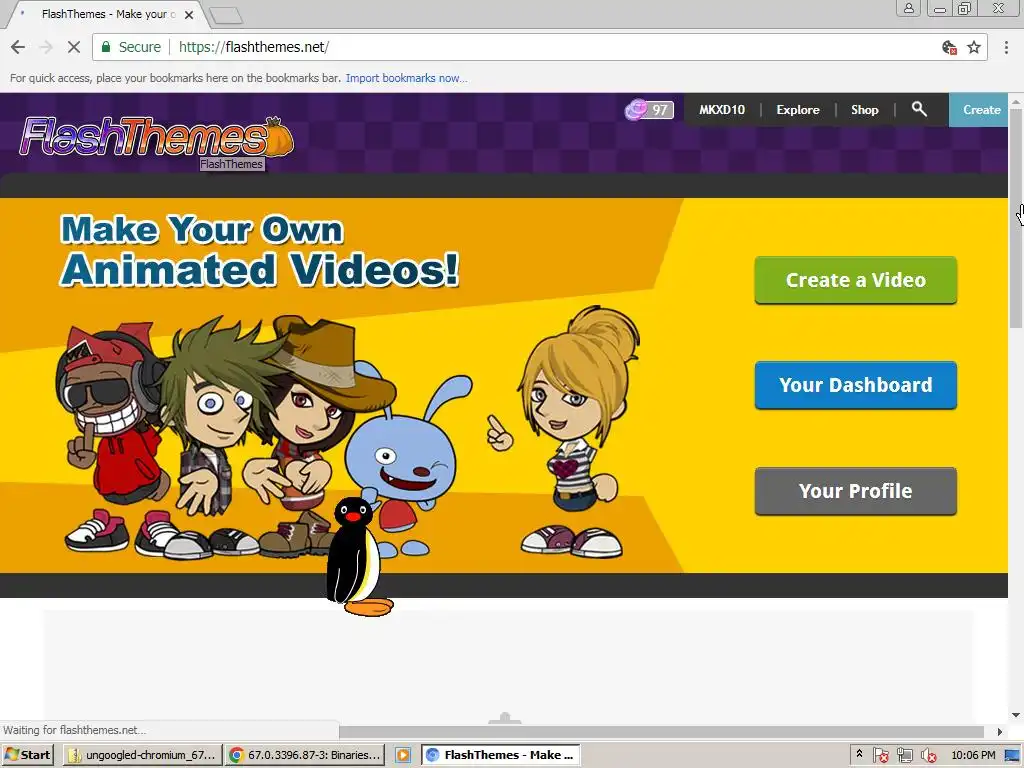Click the Your Dashboard button
The height and width of the screenshot is (768, 1024).
coord(856,385)
